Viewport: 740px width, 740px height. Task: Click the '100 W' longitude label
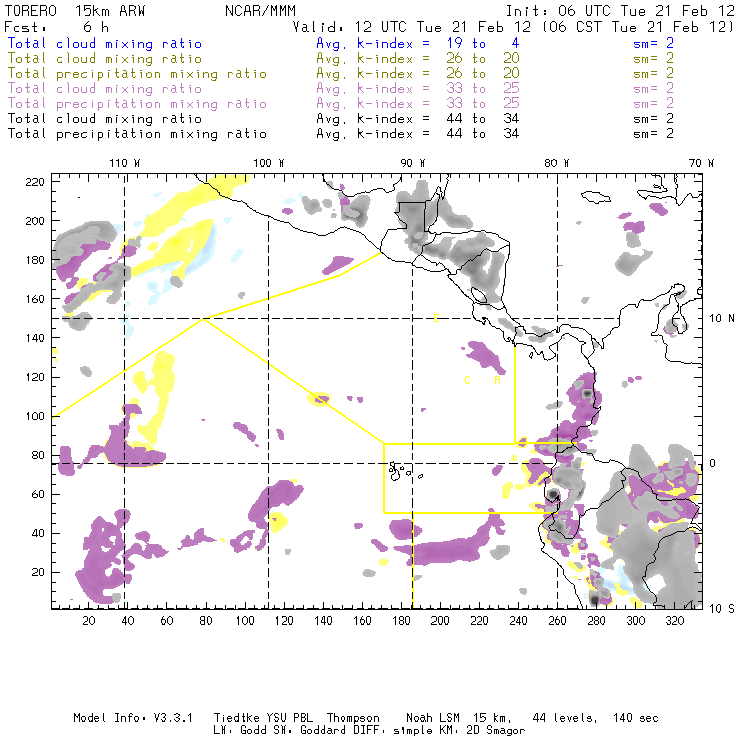[x=269, y=163]
